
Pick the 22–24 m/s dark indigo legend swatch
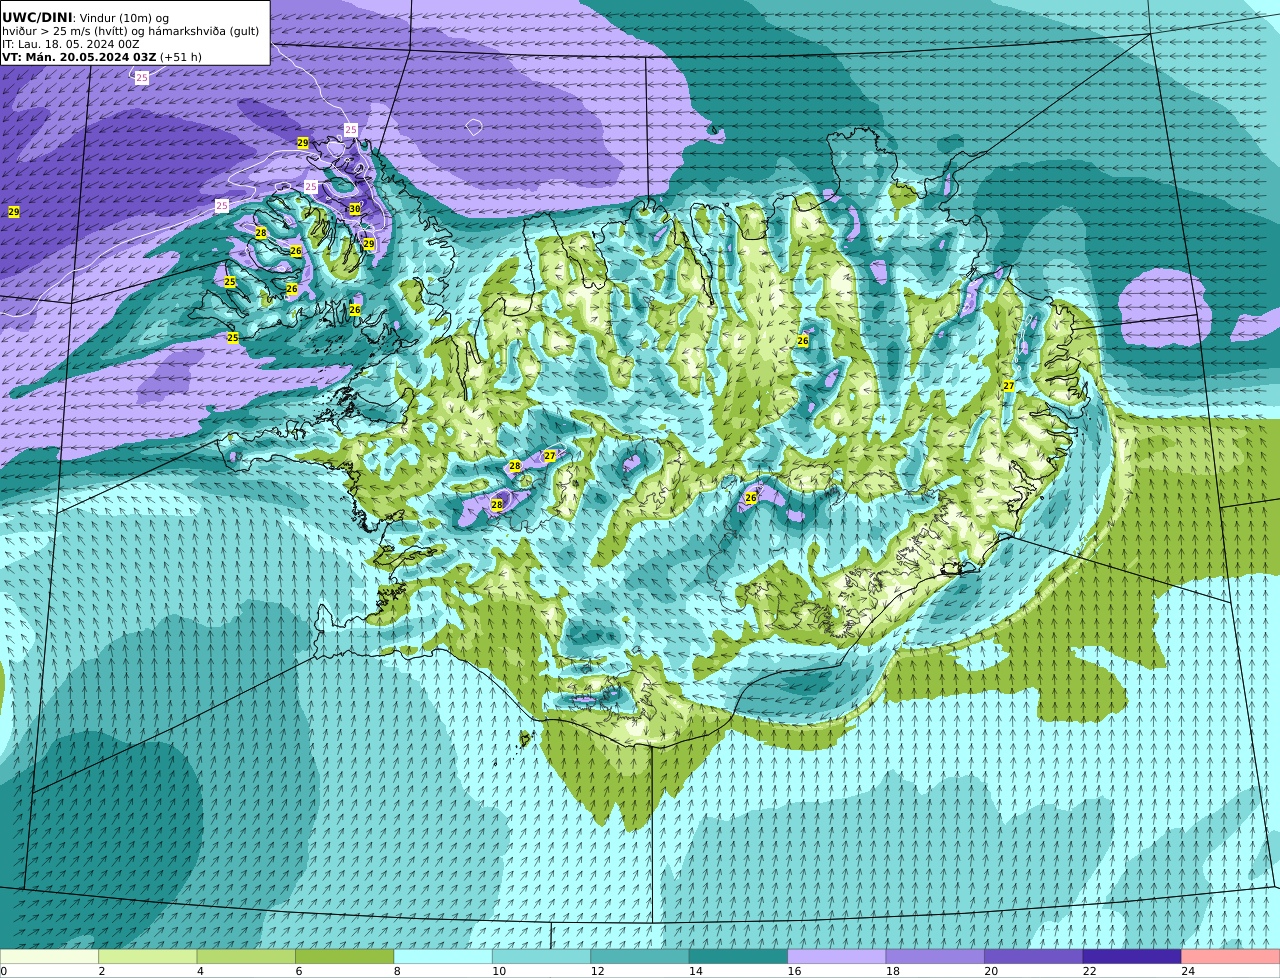1132,957
